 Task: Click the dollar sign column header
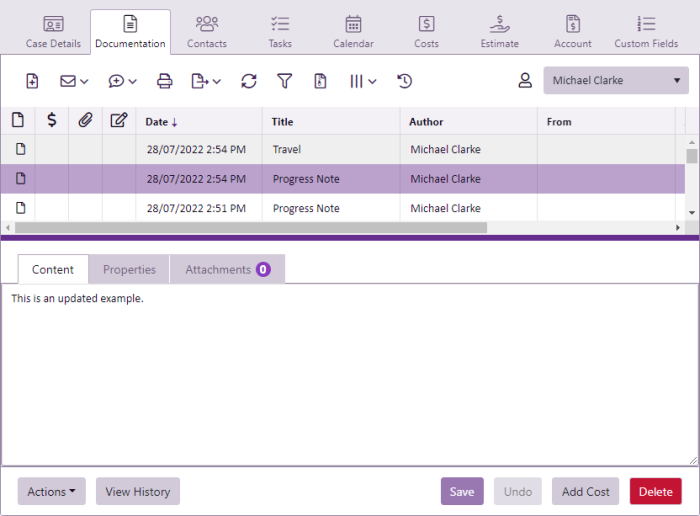(51, 121)
